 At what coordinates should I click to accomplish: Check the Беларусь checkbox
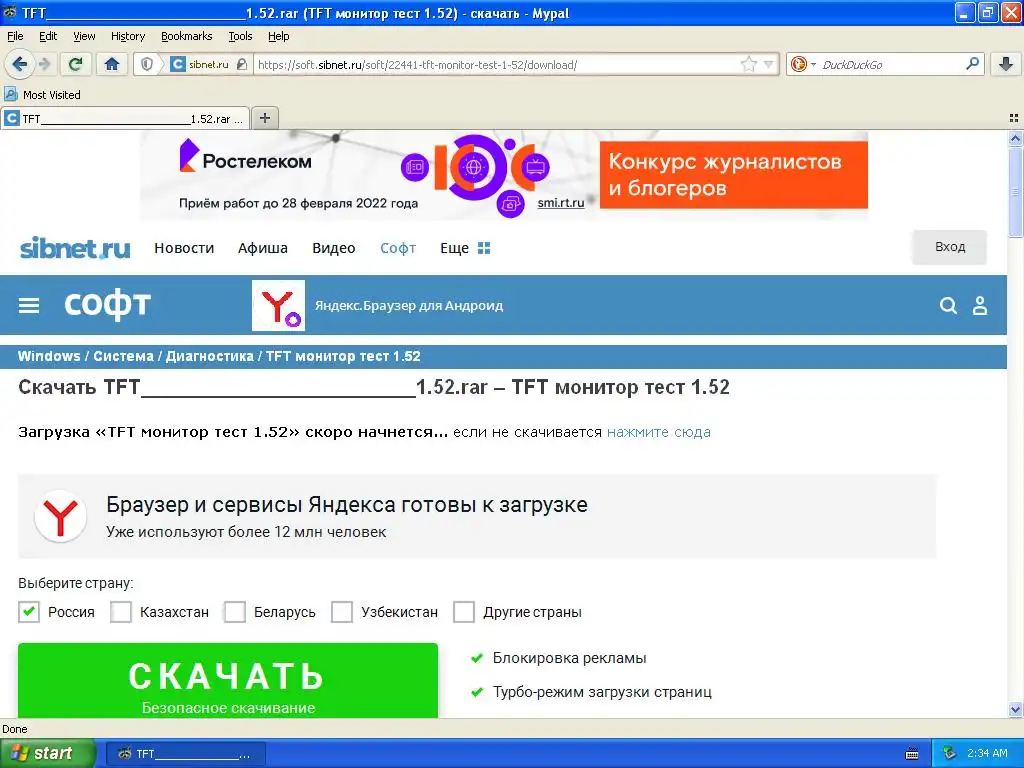click(x=234, y=612)
